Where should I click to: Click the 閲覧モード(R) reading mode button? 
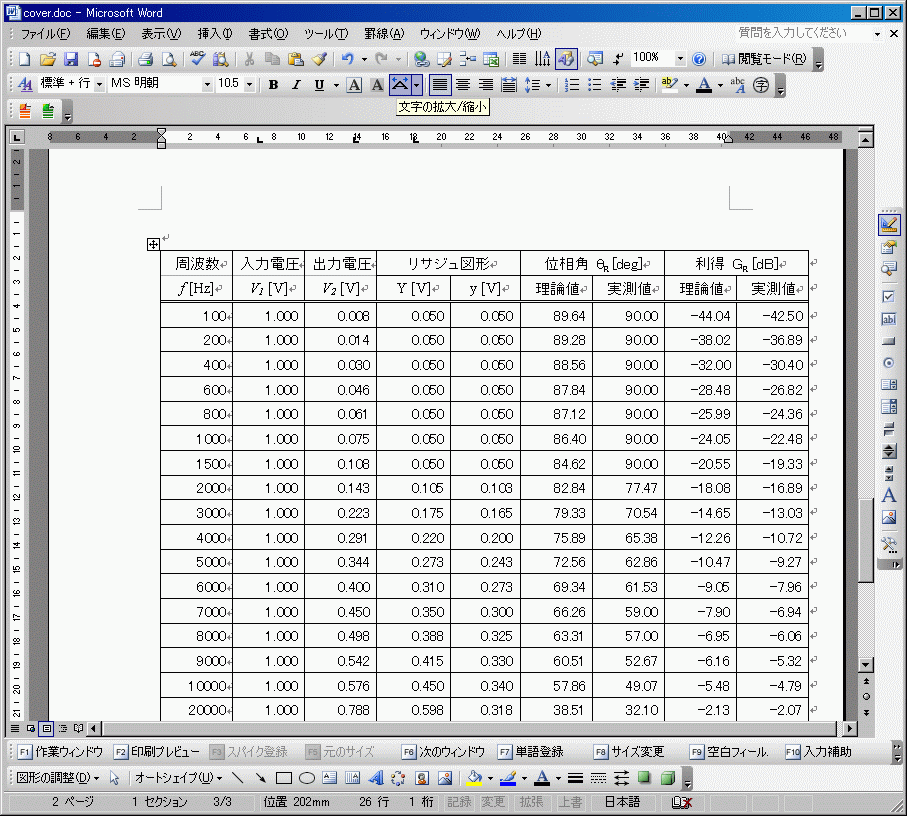point(764,59)
